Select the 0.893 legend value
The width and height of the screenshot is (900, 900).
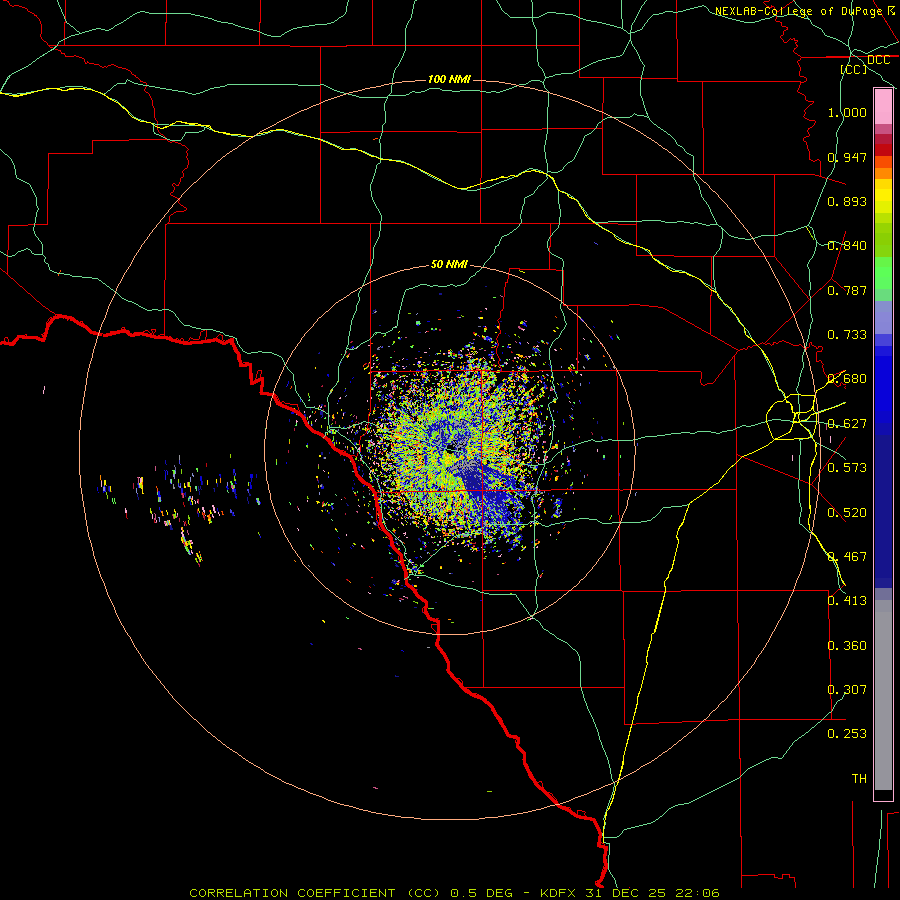[847, 201]
